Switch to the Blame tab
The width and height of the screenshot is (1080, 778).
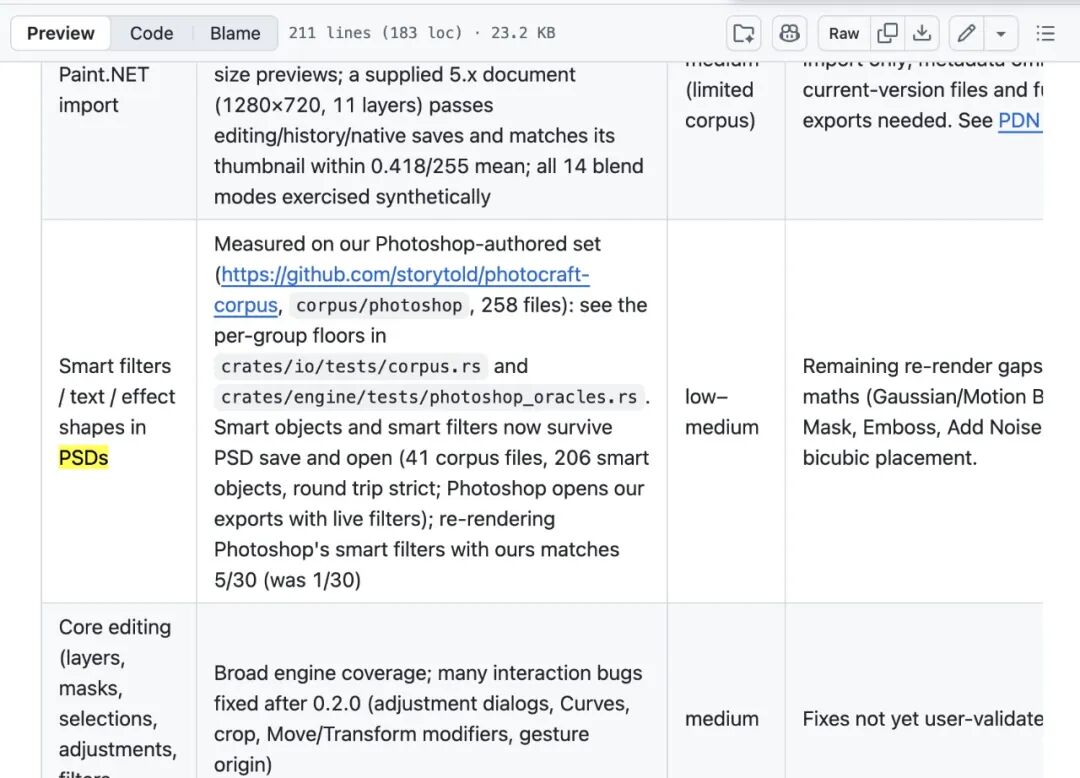click(236, 33)
